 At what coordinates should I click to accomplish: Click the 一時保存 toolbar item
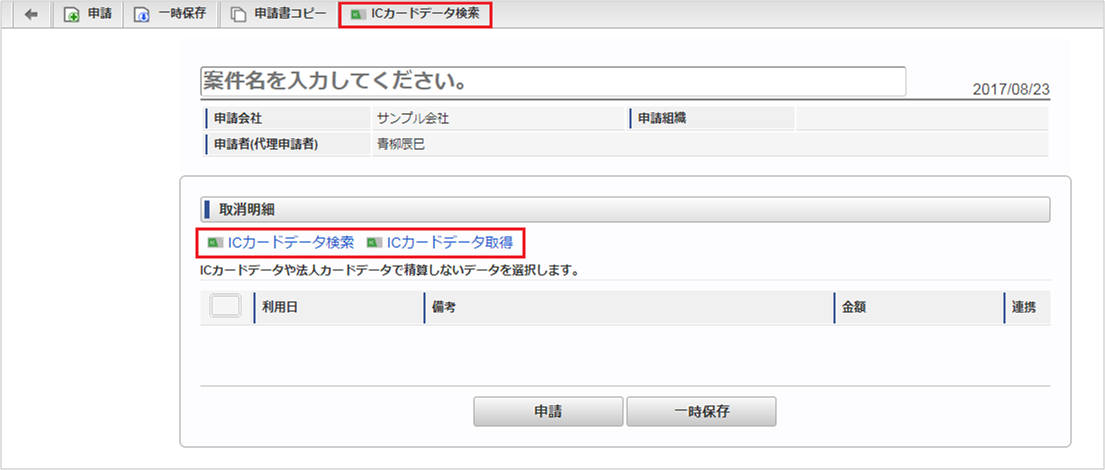[171, 15]
